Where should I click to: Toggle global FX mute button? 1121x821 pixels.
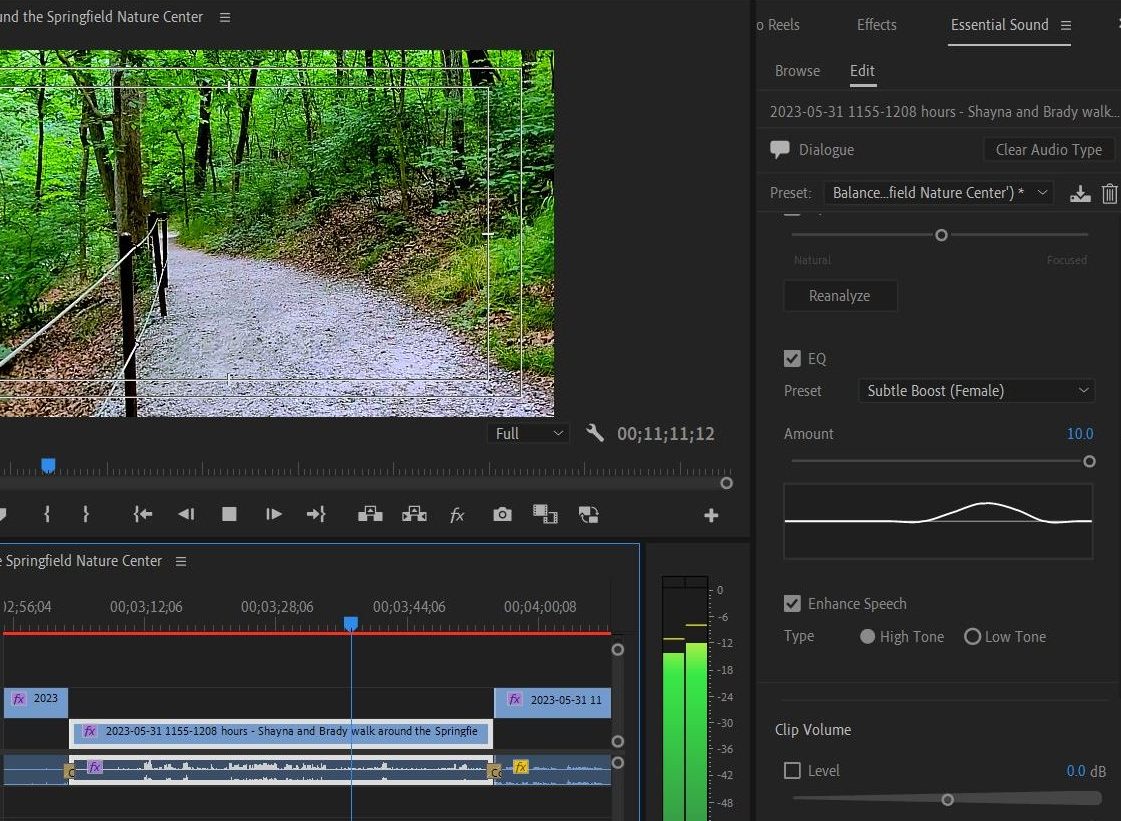pyautogui.click(x=458, y=515)
